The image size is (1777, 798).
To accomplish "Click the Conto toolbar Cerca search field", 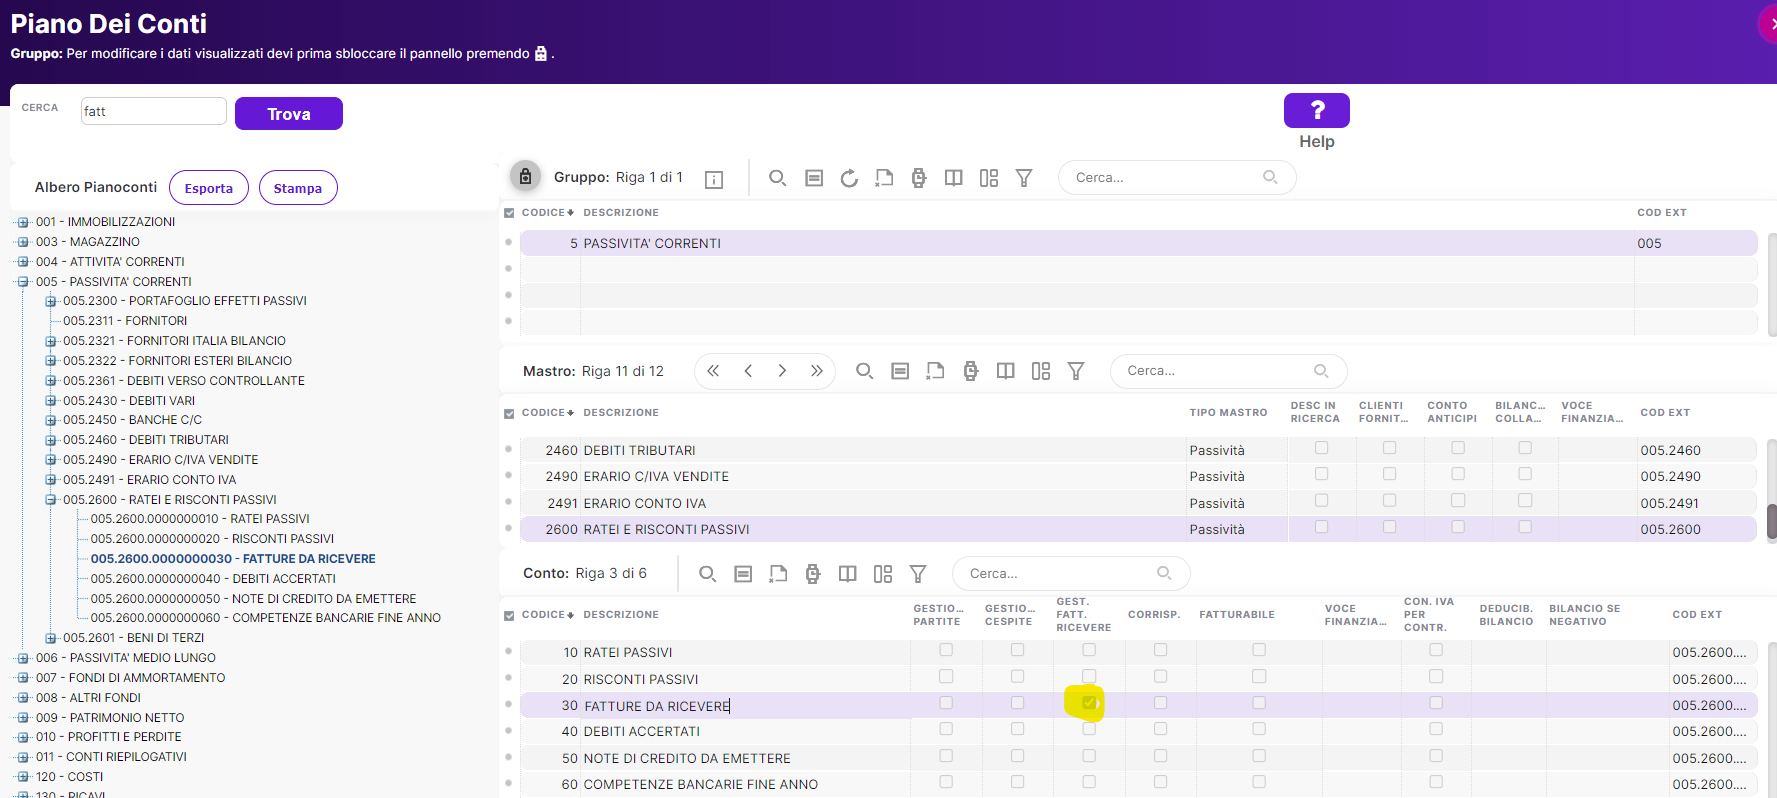I will [x=1071, y=573].
